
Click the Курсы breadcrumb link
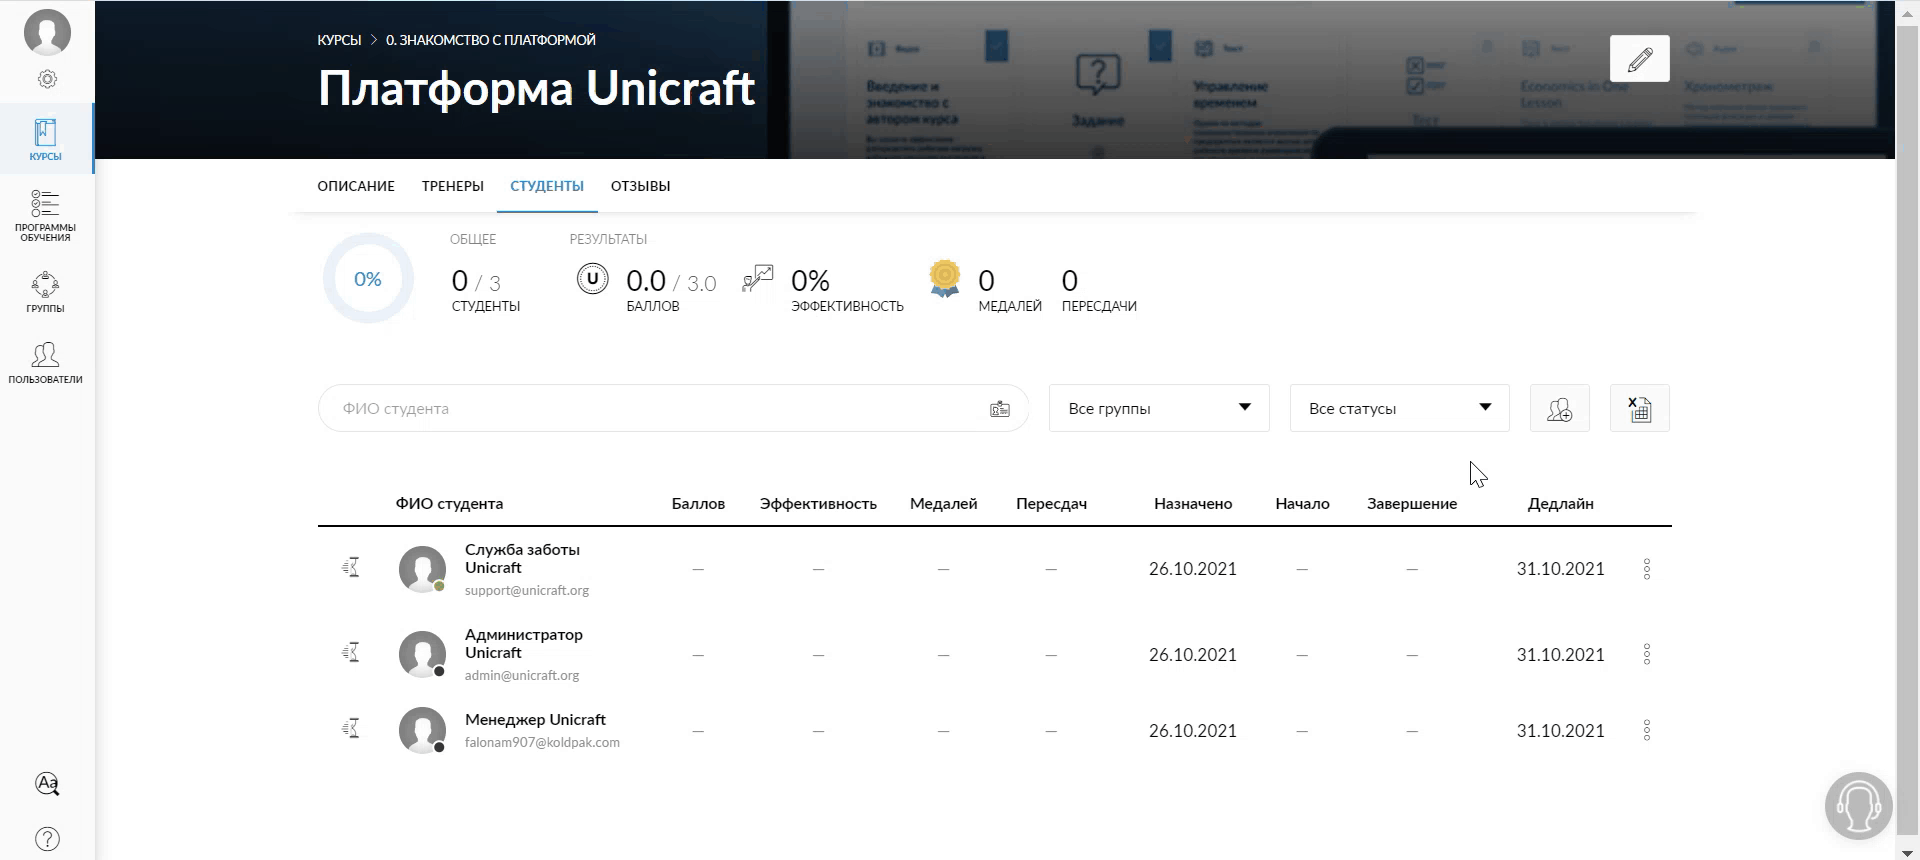(x=339, y=40)
